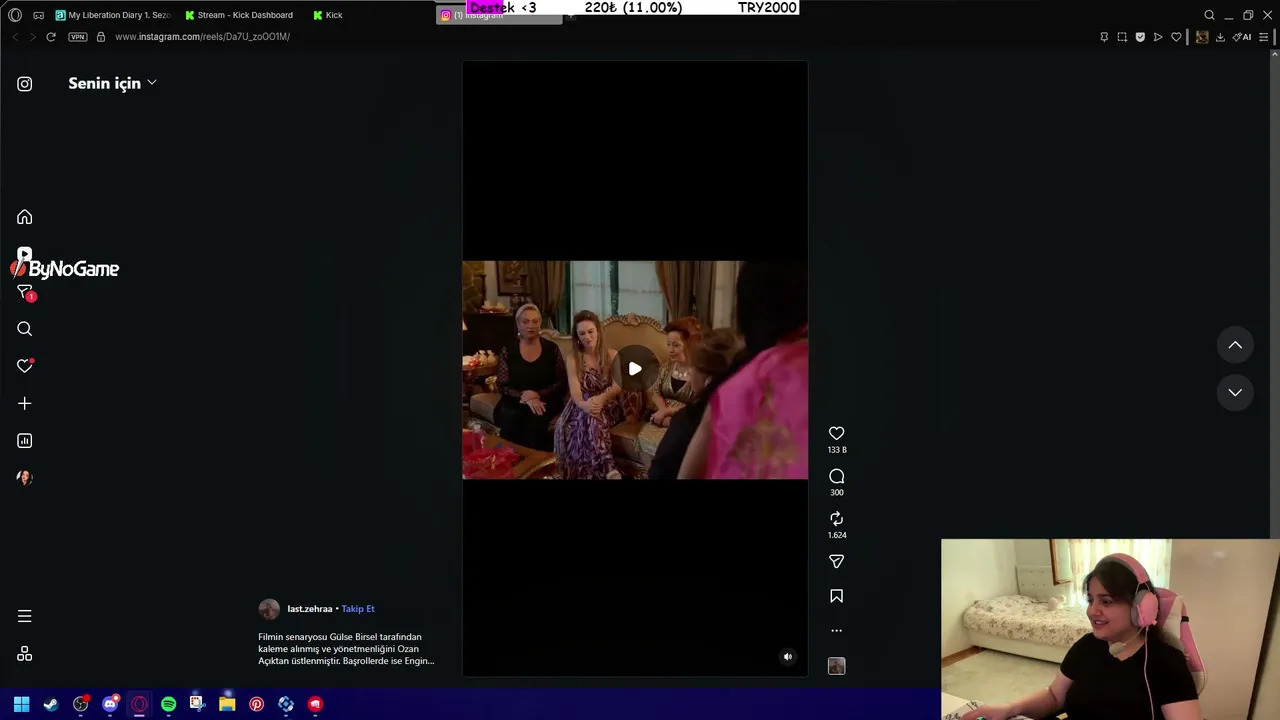Click the pin icon in the browser toolbar
Screen dimensions: 1280x720
(x=1104, y=37)
